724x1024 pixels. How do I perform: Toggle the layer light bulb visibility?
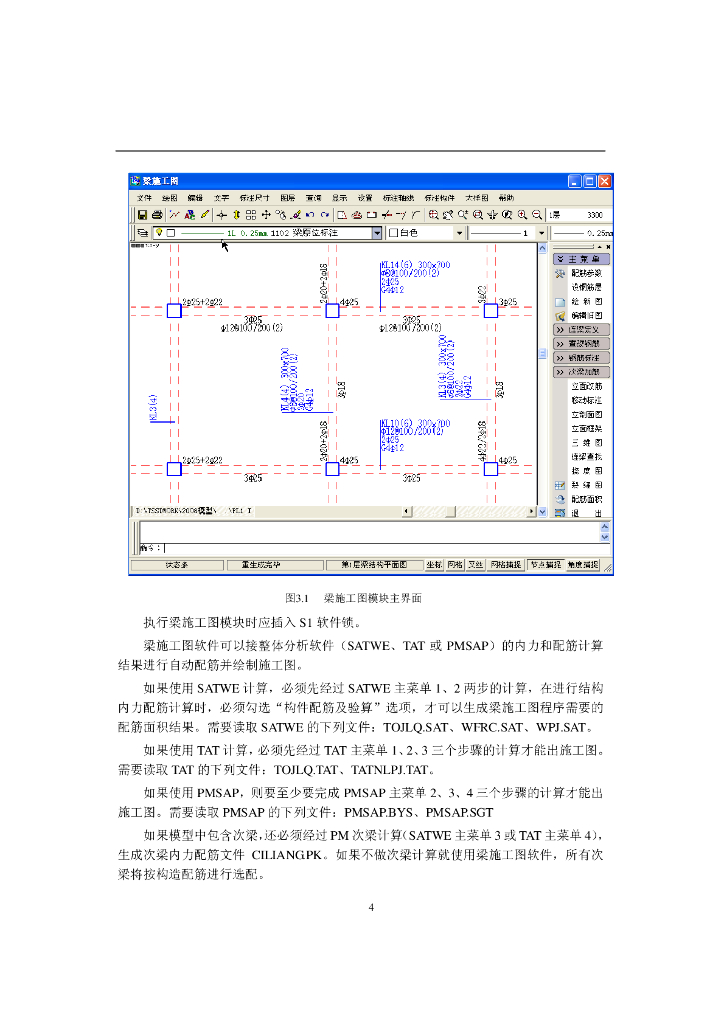[x=159, y=232]
